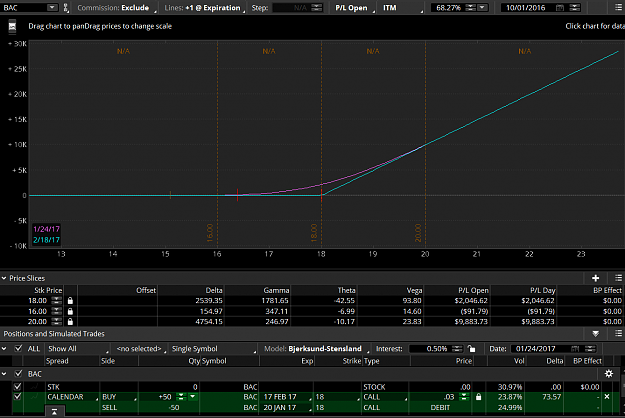Toggle the BAC group checkbox

(18, 374)
